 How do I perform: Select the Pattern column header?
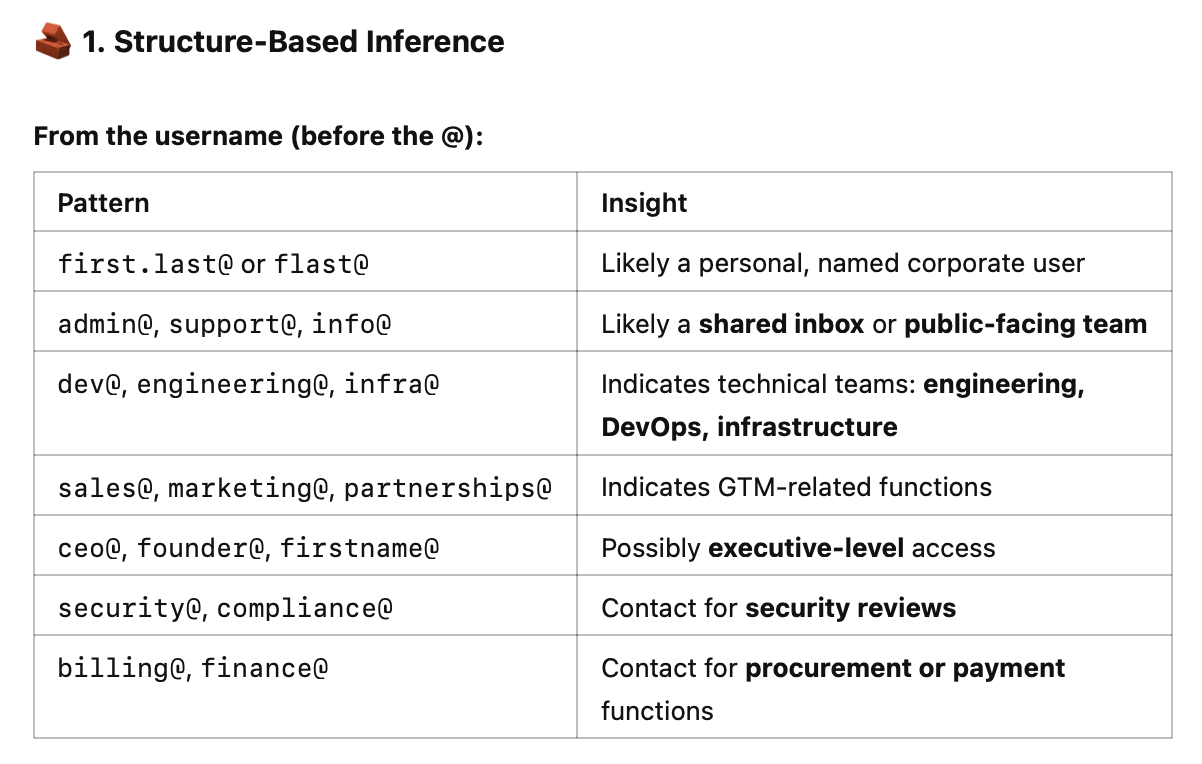[x=103, y=203]
